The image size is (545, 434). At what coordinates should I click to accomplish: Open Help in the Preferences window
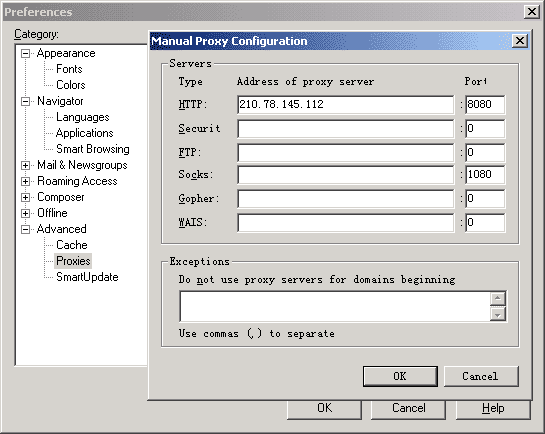(x=493, y=410)
